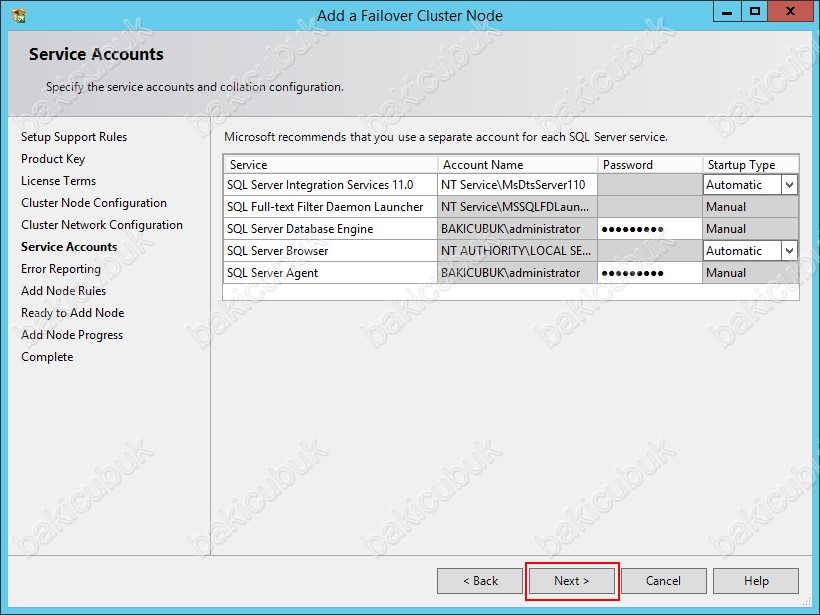
Task: Select Cluster Node Configuration step
Action: point(94,203)
